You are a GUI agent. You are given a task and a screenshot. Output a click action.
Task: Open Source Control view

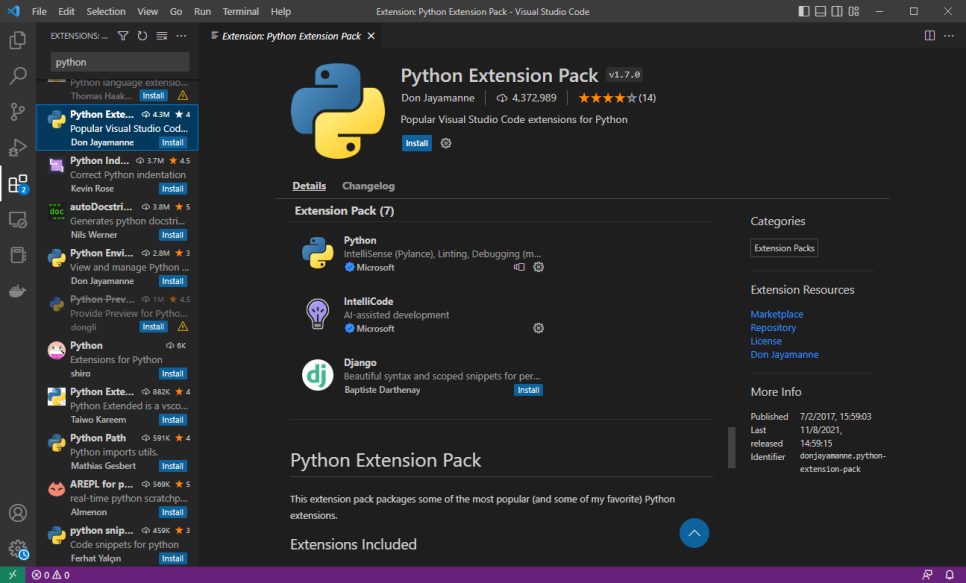(x=17, y=112)
